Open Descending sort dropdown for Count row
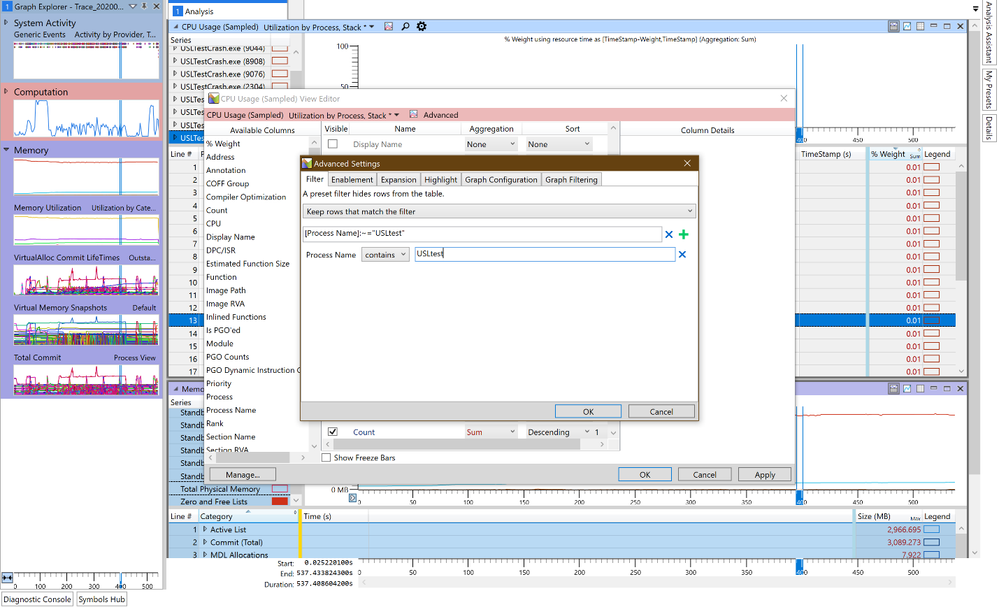The image size is (999, 608). coord(559,432)
